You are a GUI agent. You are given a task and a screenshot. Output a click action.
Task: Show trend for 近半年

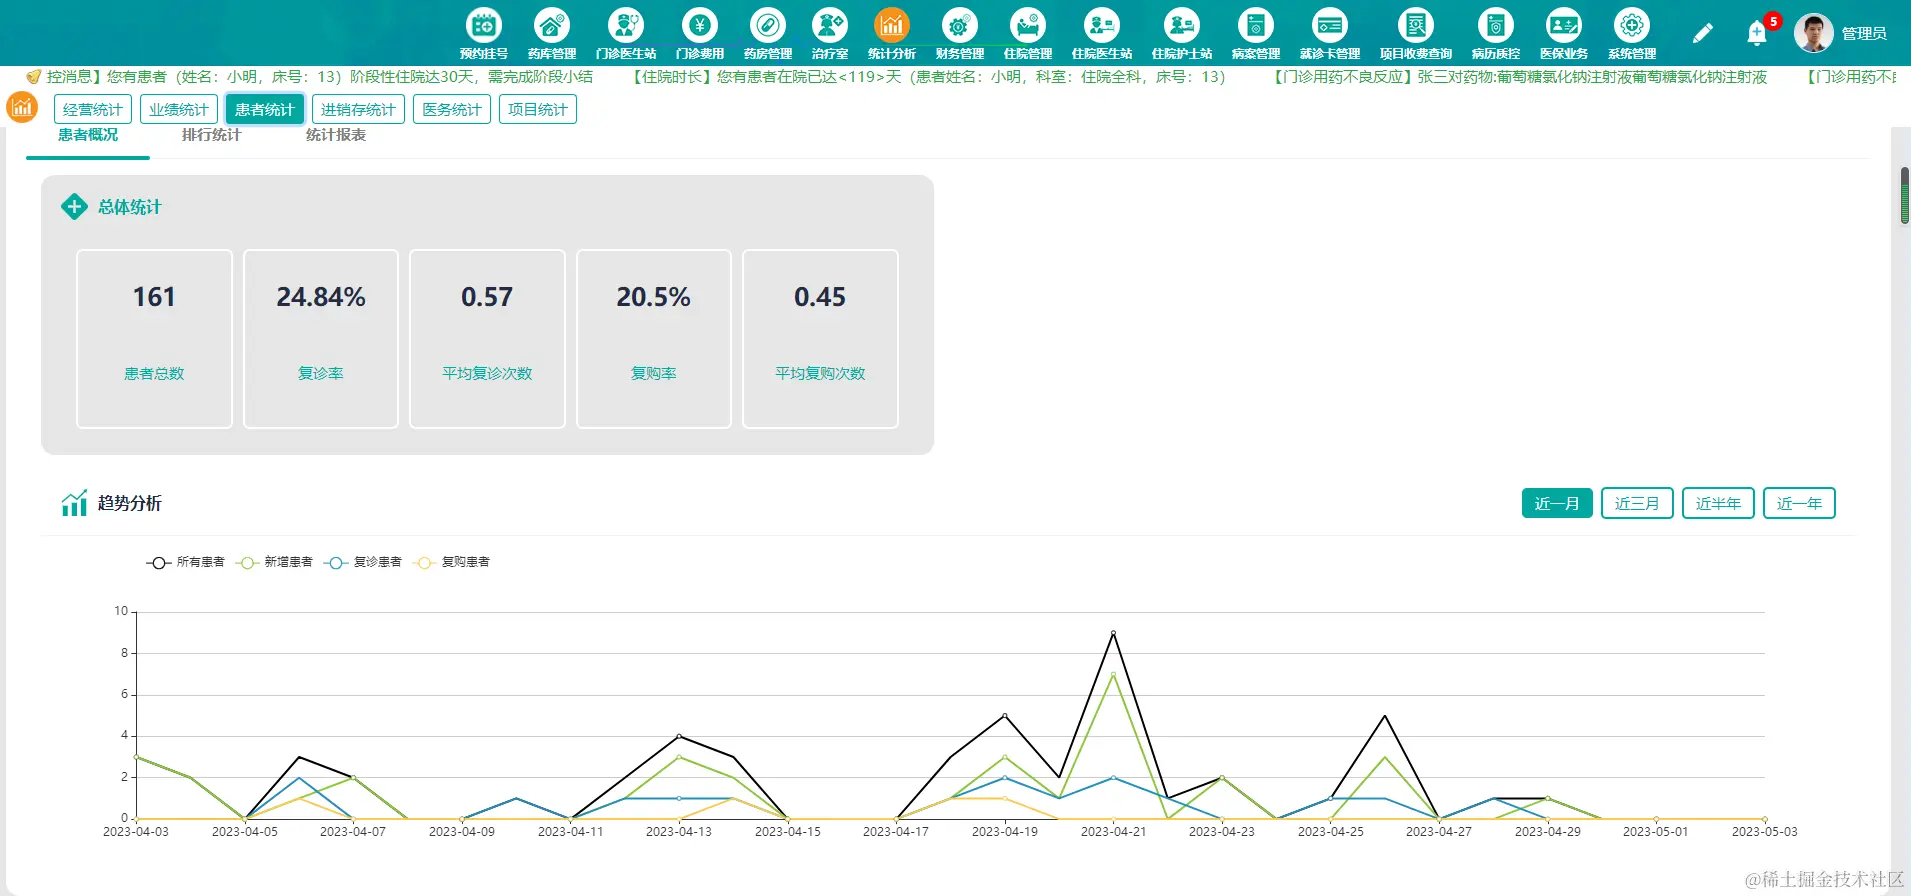1718,503
